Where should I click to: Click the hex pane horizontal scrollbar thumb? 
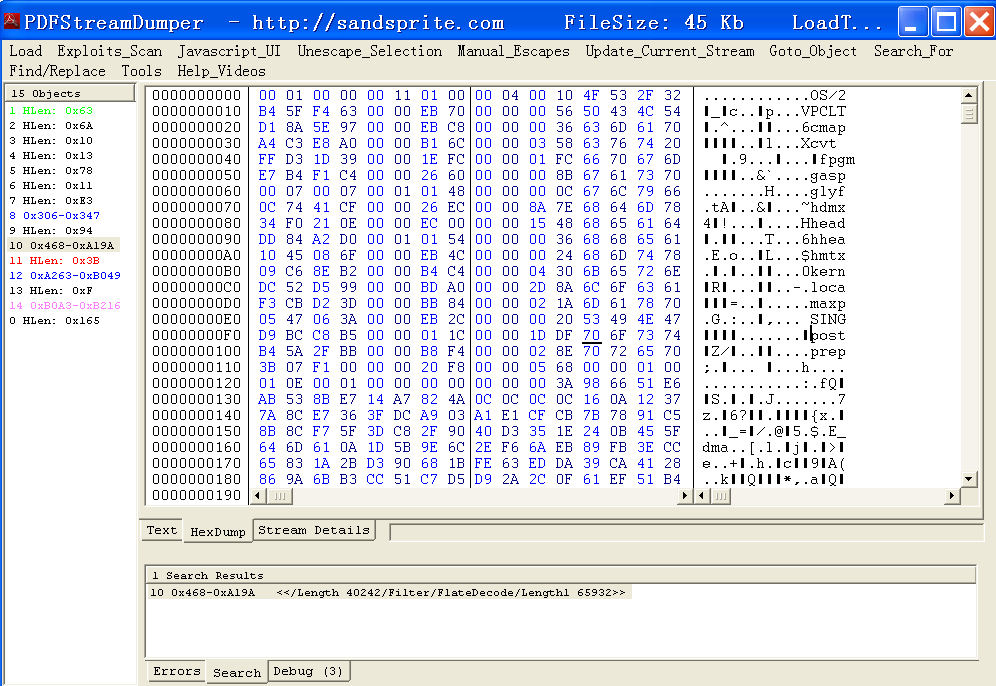tap(279, 495)
